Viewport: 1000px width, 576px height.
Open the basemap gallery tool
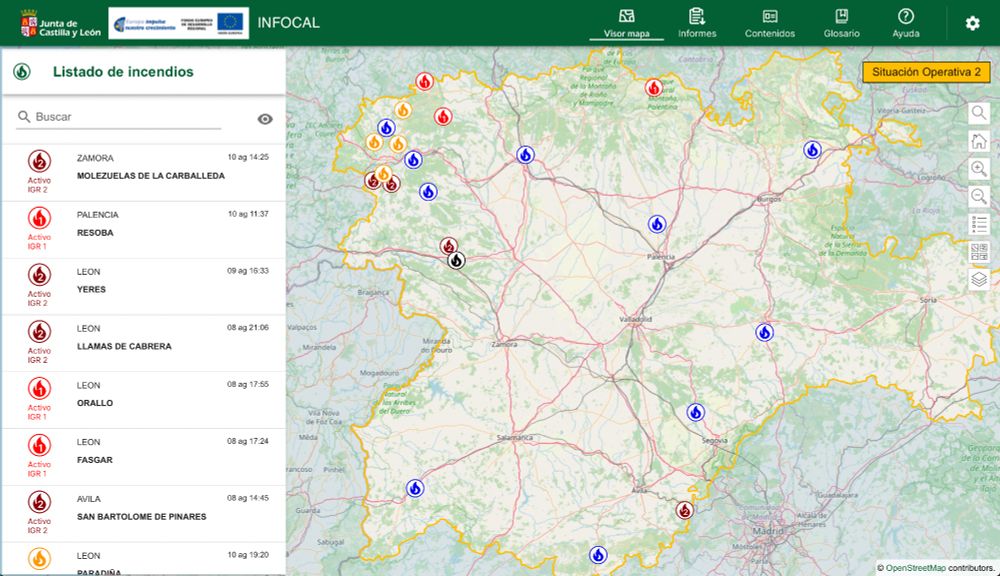[x=979, y=252]
